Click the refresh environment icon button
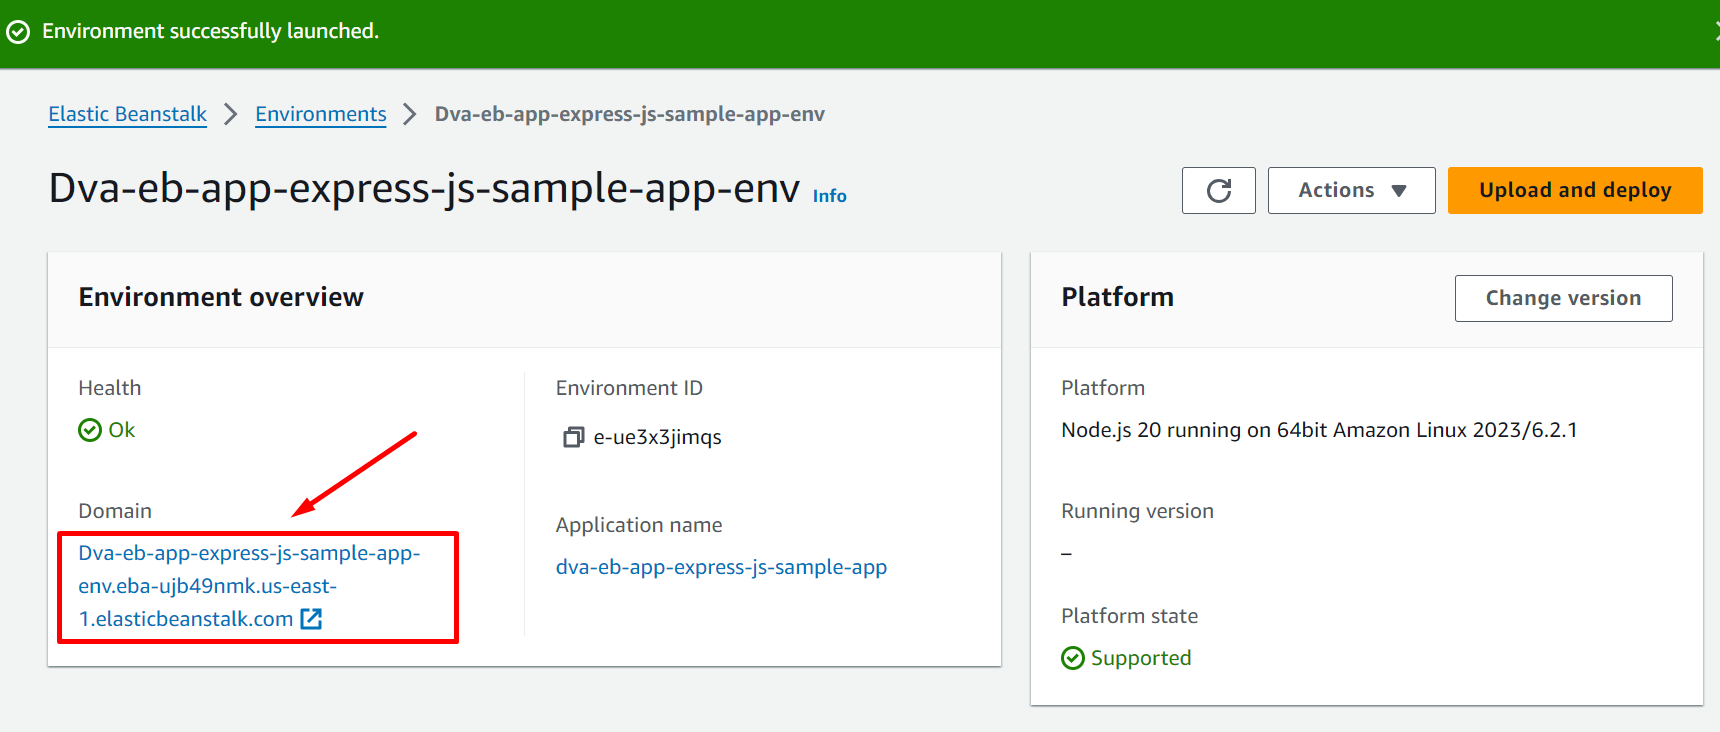 (1218, 190)
